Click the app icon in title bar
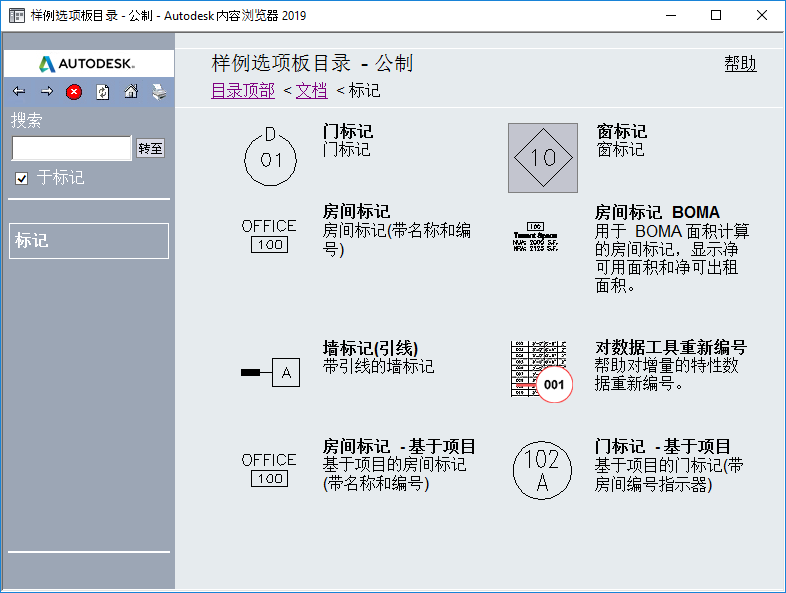This screenshot has height=593, width=786. coord(17,16)
